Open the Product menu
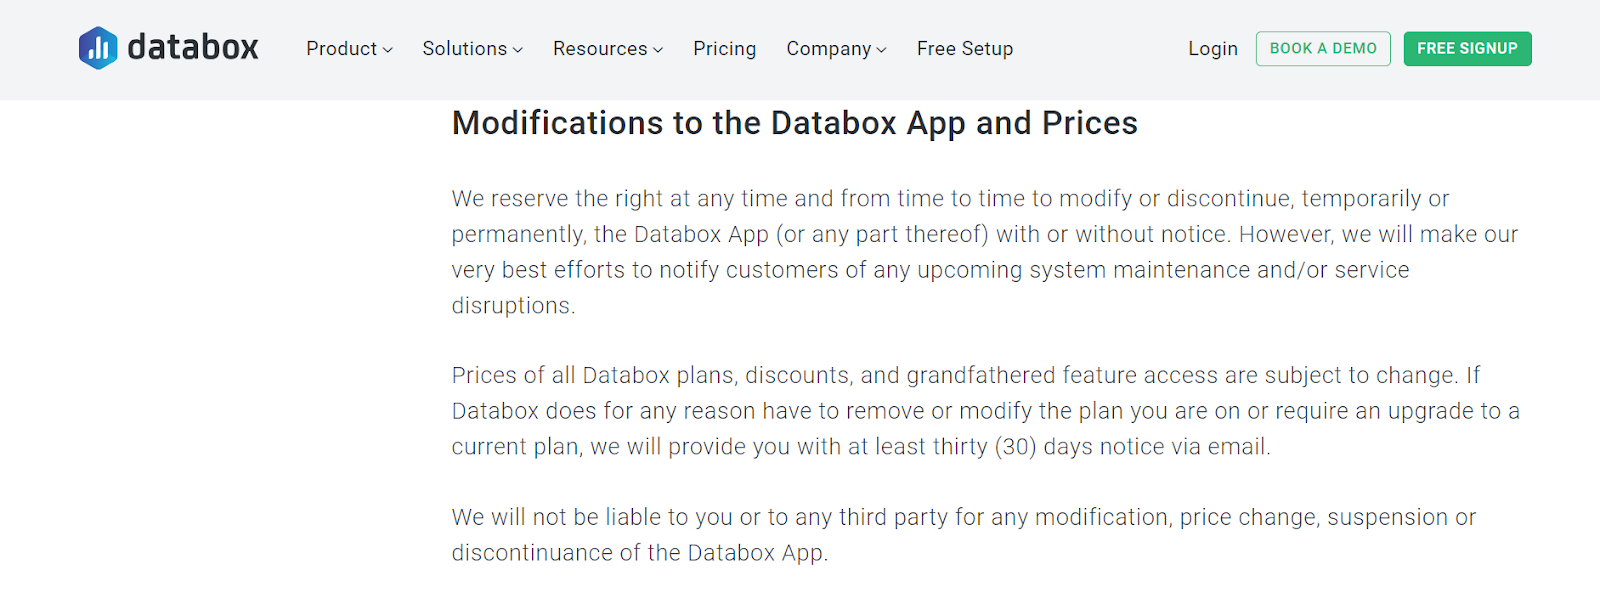The height and width of the screenshot is (598, 1600). (341, 49)
